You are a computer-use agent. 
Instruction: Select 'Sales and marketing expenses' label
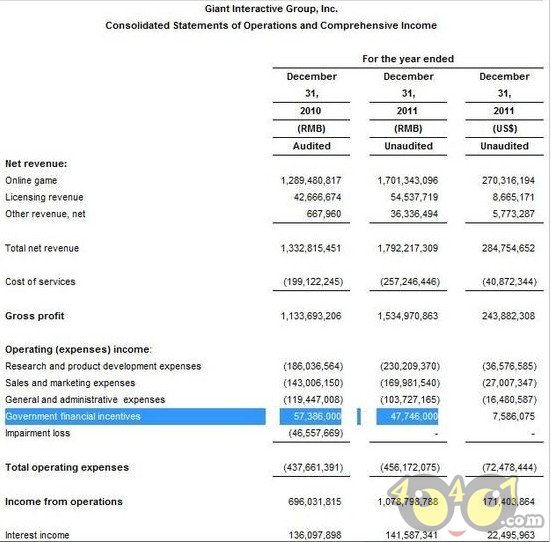pyautogui.click(x=70, y=383)
